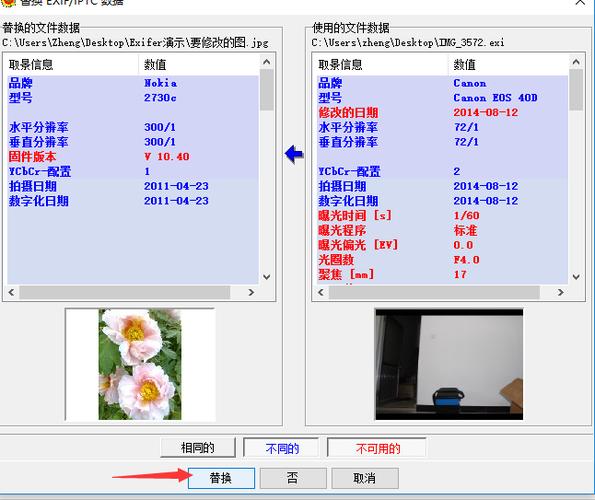The image size is (595, 500).
Task: Click left panel 取景信息 column header
Action: pyautogui.click(x=73, y=65)
